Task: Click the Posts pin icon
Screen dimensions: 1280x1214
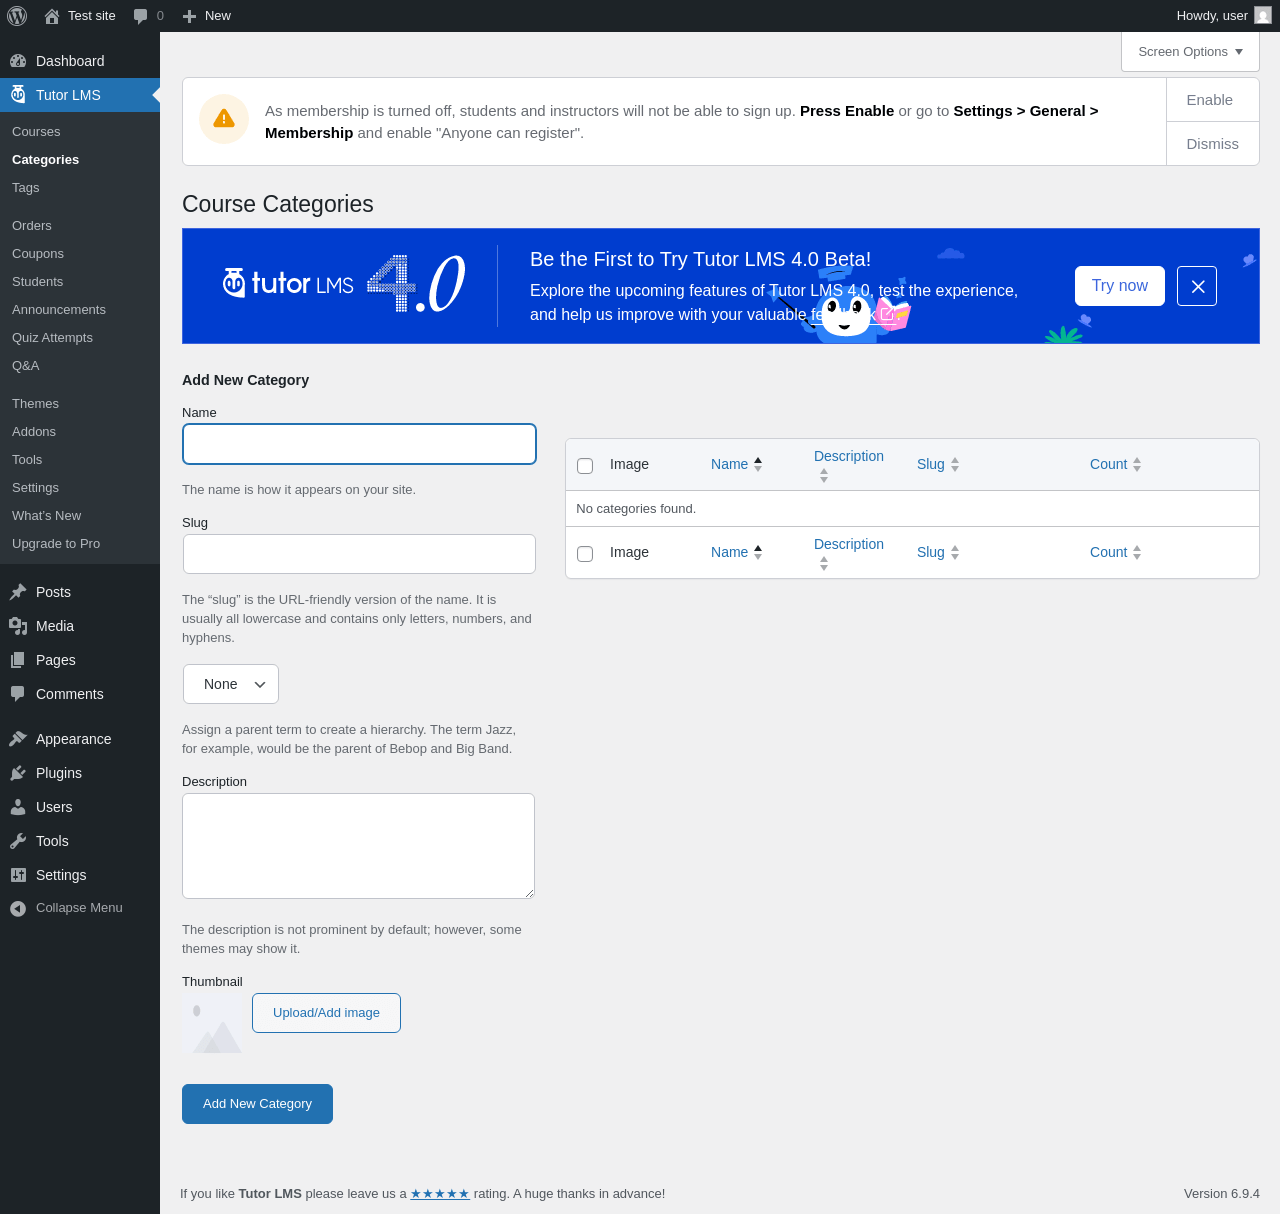Action: 18,592
